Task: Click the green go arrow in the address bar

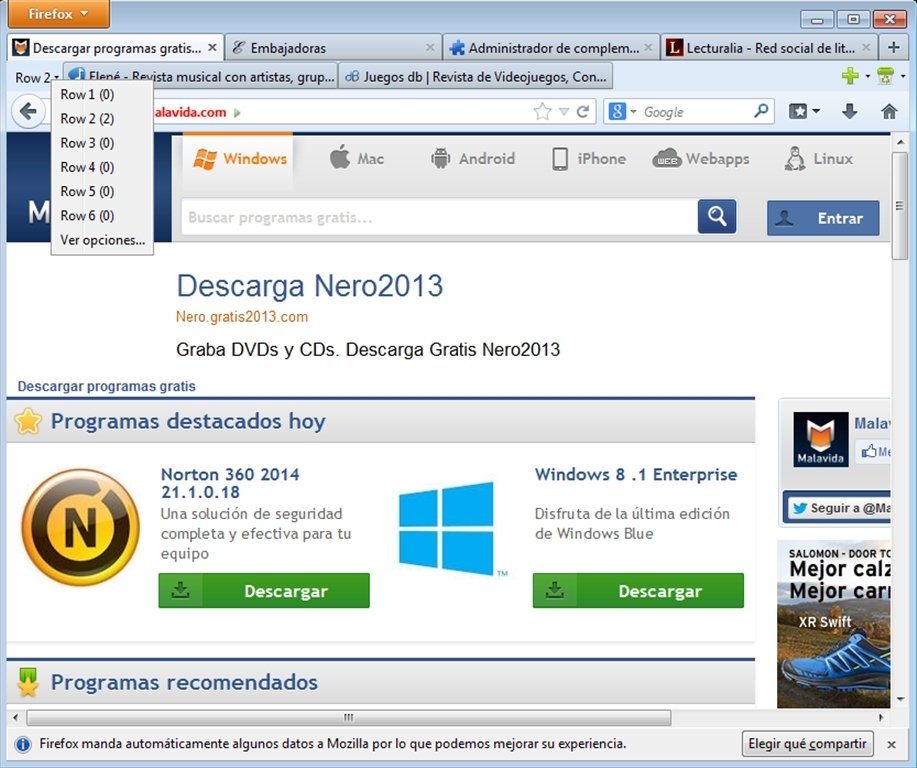Action: pos(237,113)
